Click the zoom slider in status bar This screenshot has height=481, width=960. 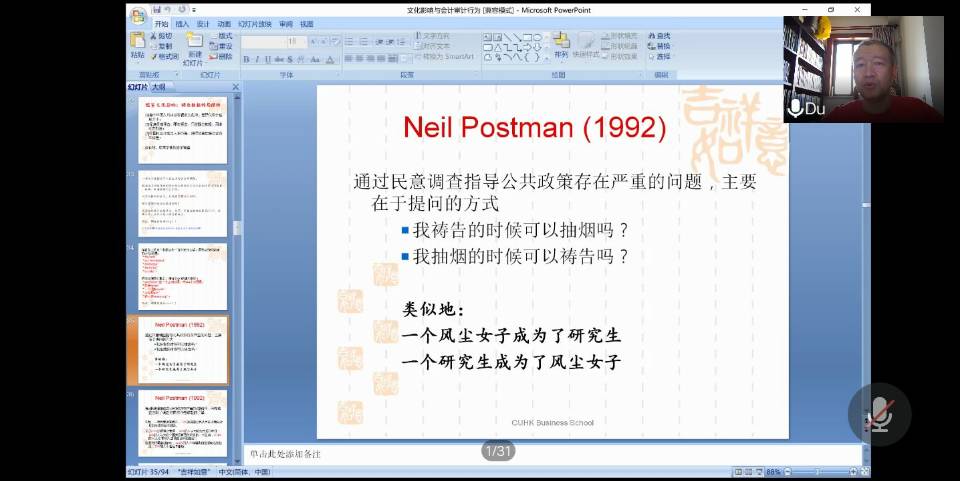(820, 471)
